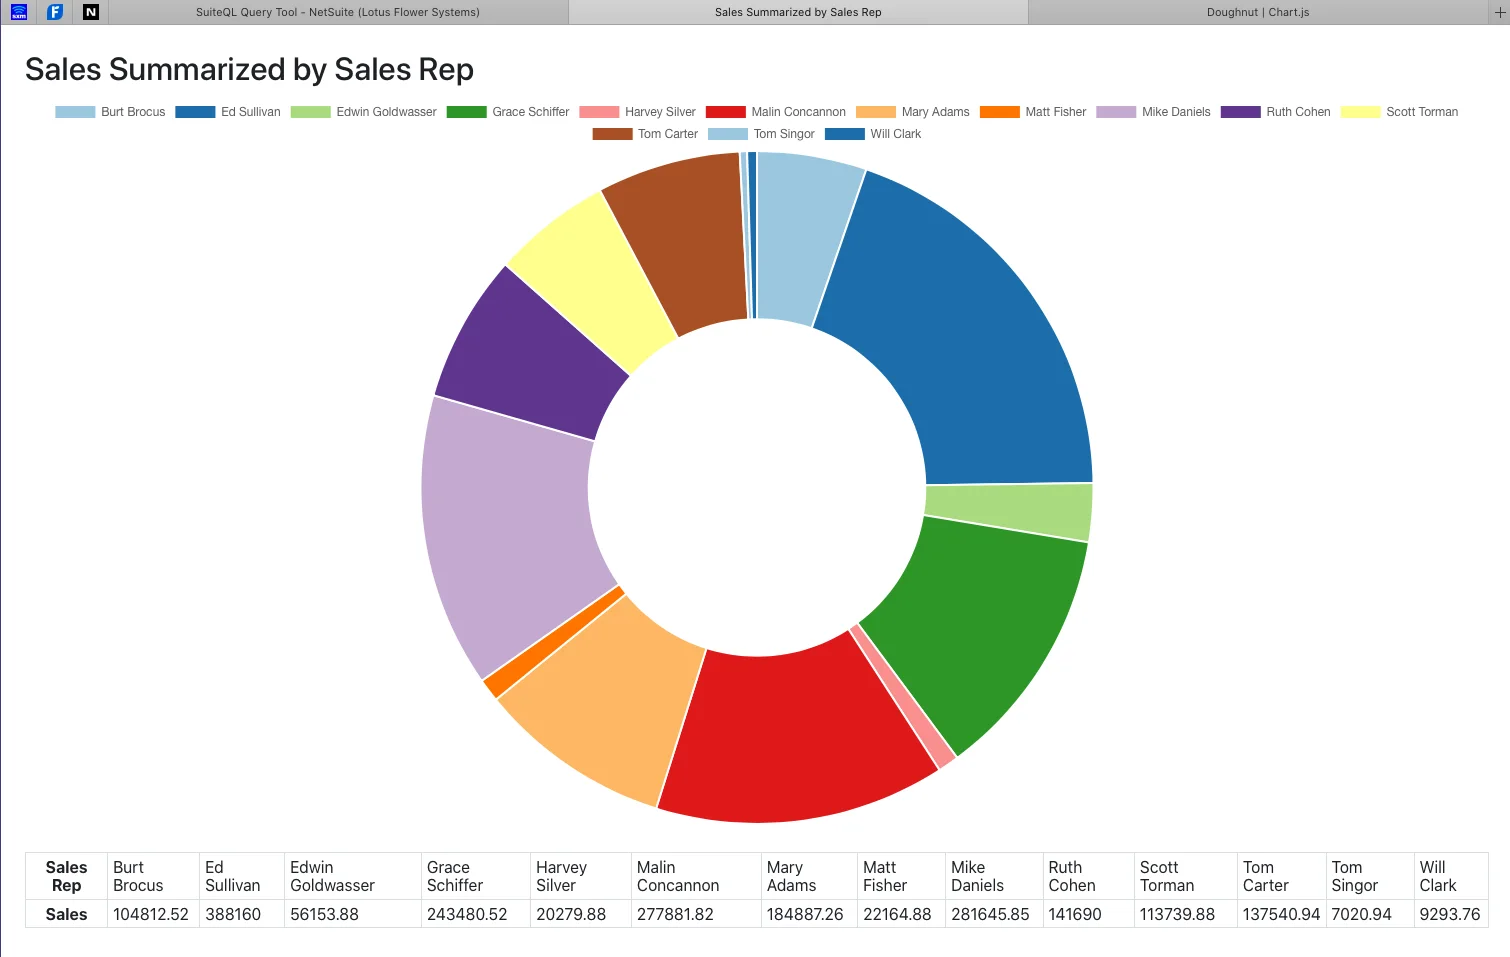Image resolution: width=1510 pixels, height=957 pixels.
Task: Click the Tom Carter brown legend swatch
Action: [x=612, y=134]
